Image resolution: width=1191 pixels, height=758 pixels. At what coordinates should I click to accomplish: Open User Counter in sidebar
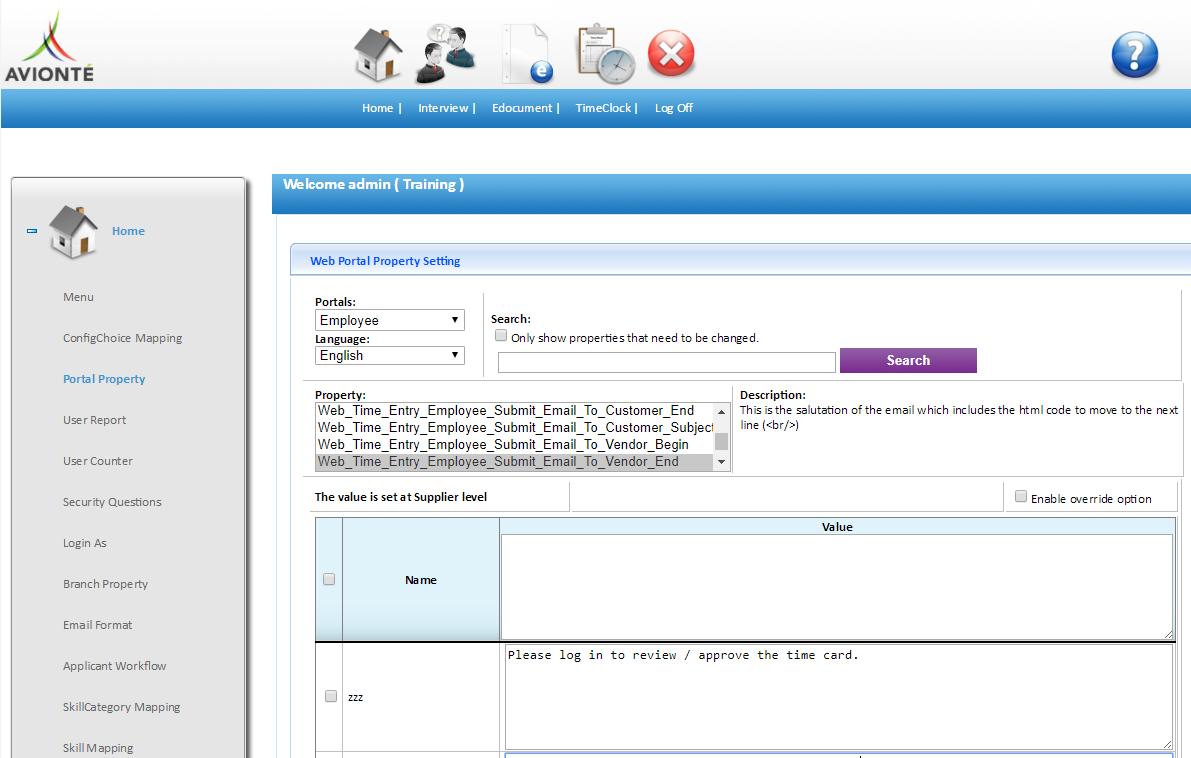click(x=97, y=461)
